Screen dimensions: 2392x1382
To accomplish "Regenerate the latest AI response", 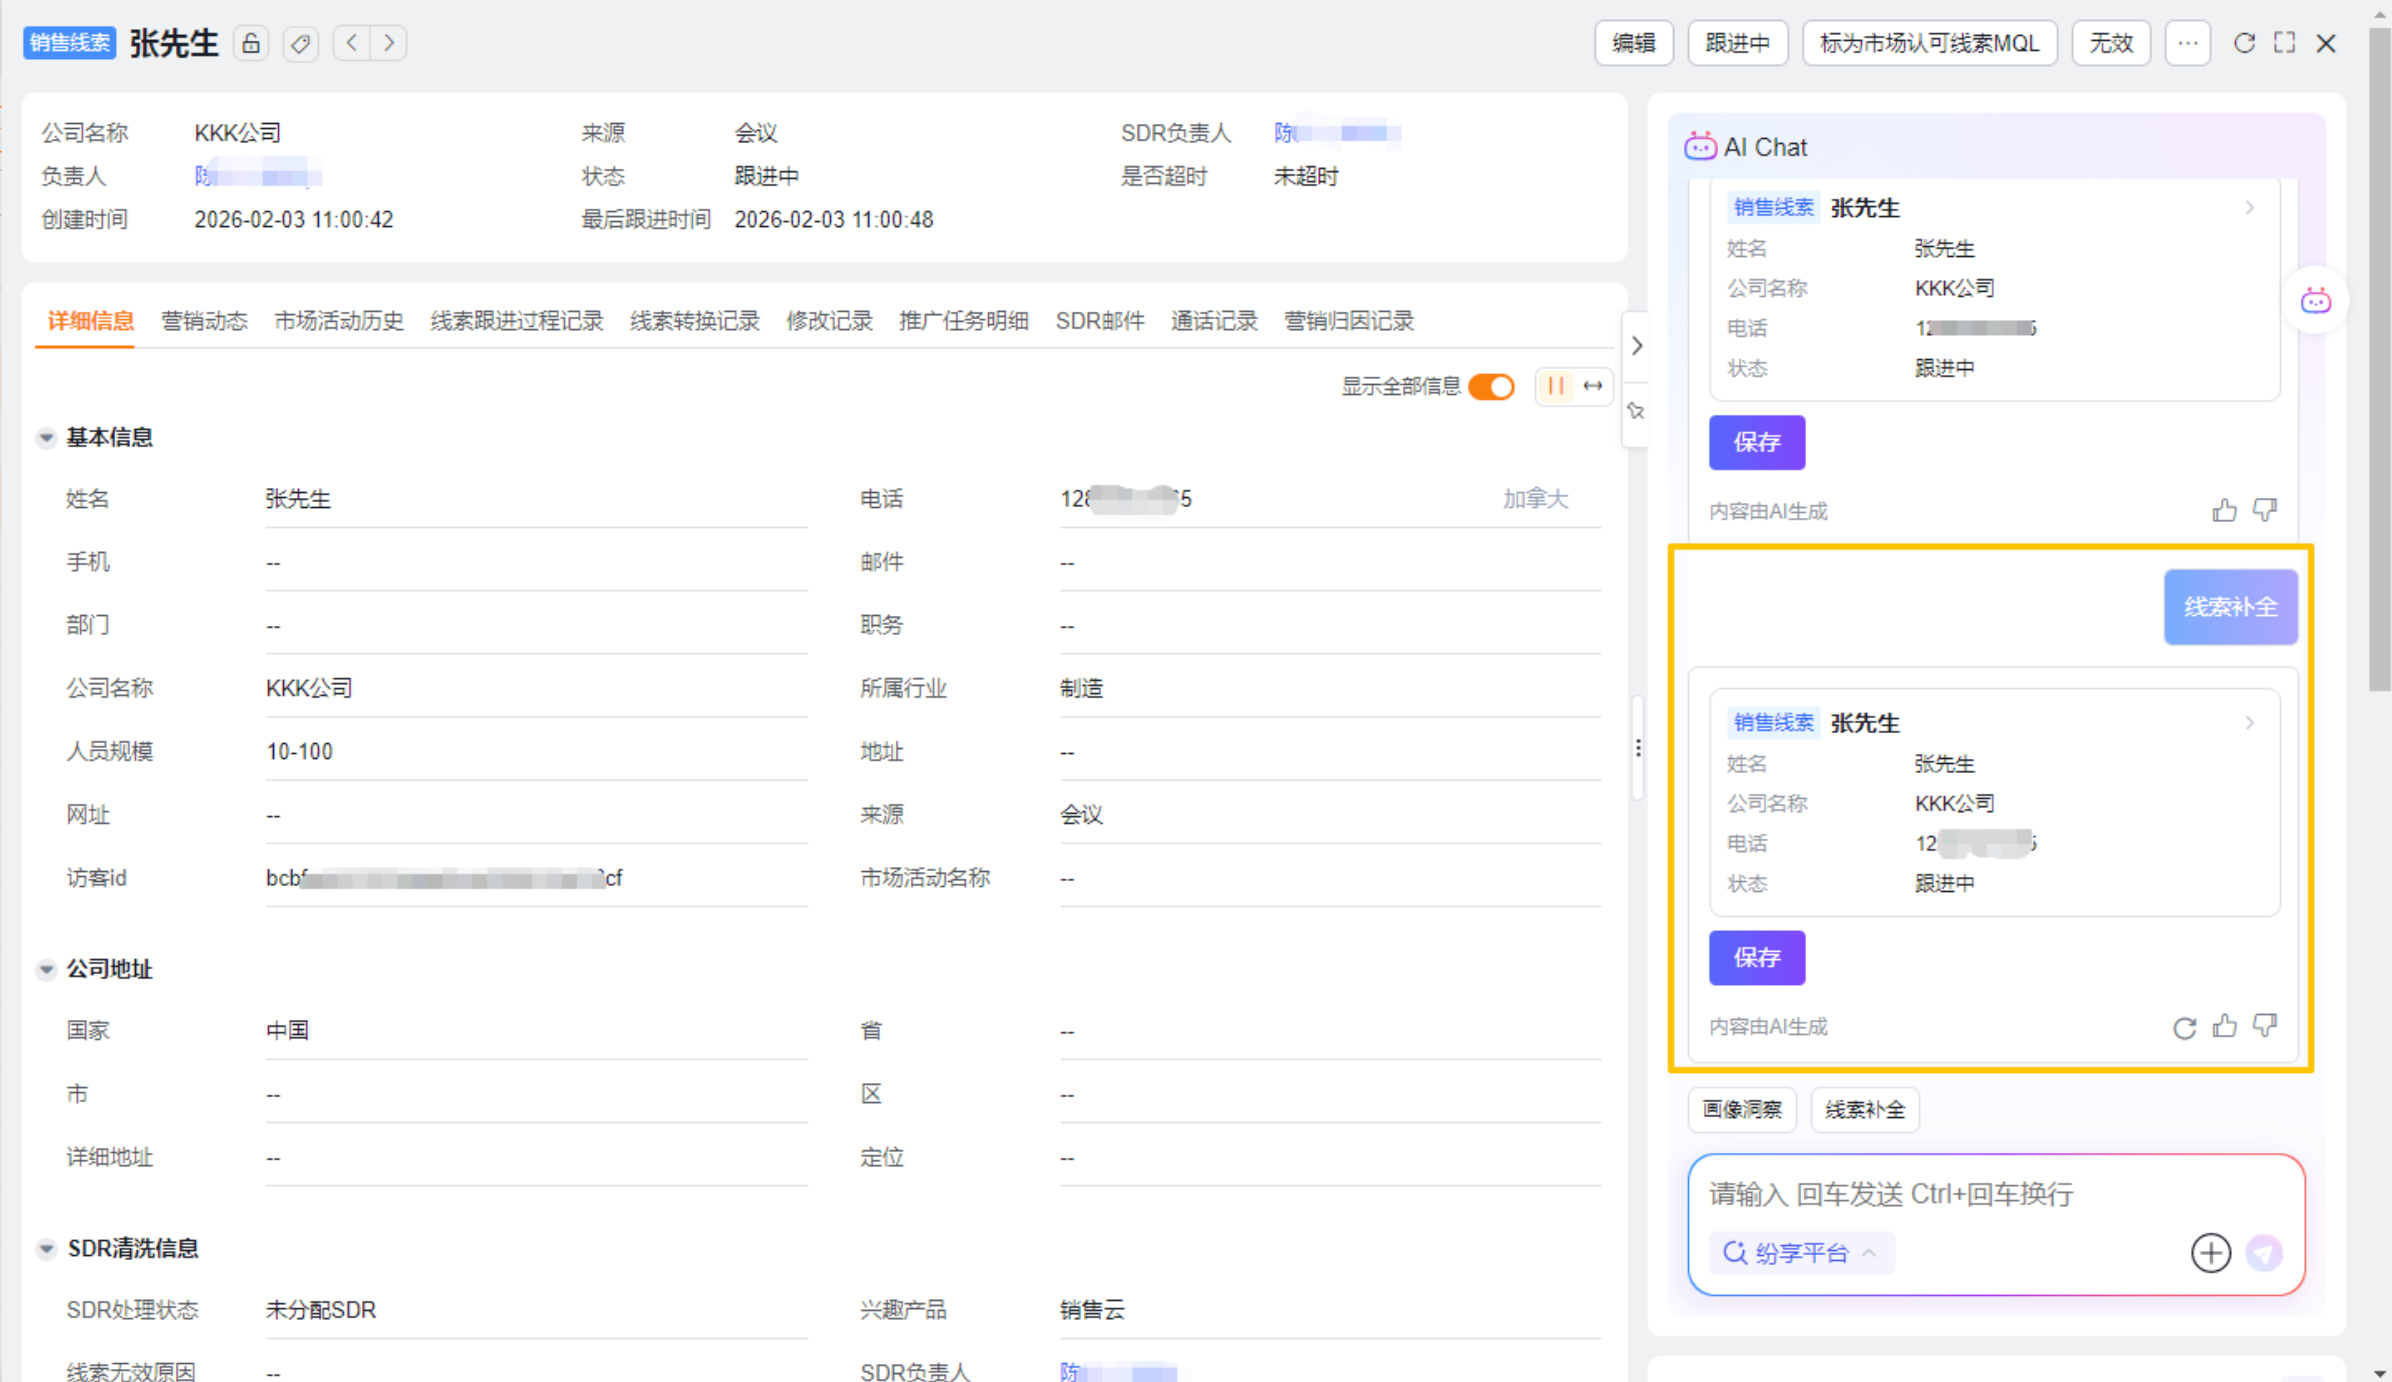I will [x=2184, y=1027].
